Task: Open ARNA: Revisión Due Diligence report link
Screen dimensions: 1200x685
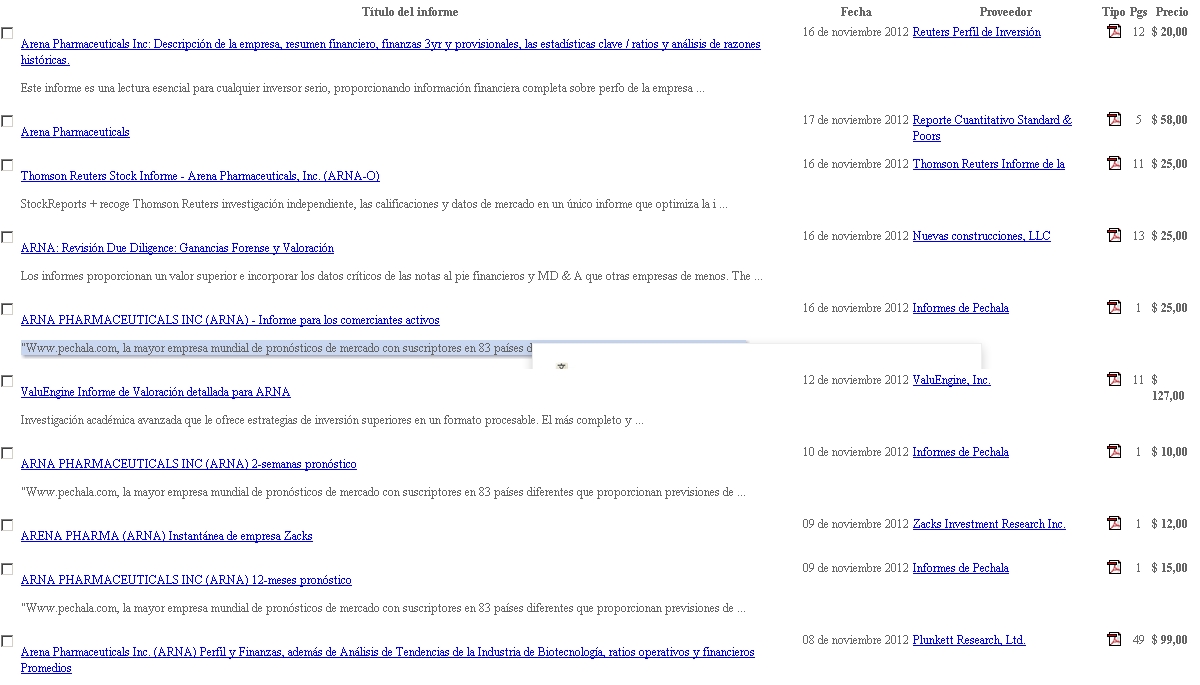Action: (x=177, y=248)
